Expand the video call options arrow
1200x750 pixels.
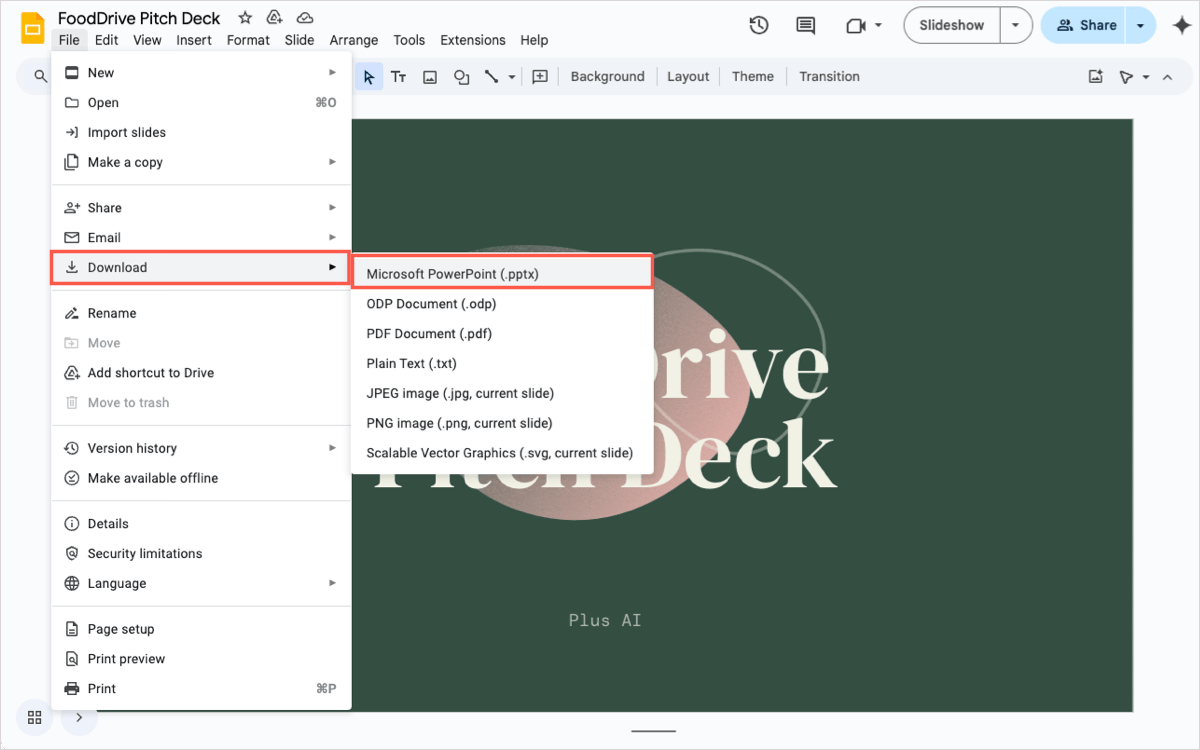878,25
